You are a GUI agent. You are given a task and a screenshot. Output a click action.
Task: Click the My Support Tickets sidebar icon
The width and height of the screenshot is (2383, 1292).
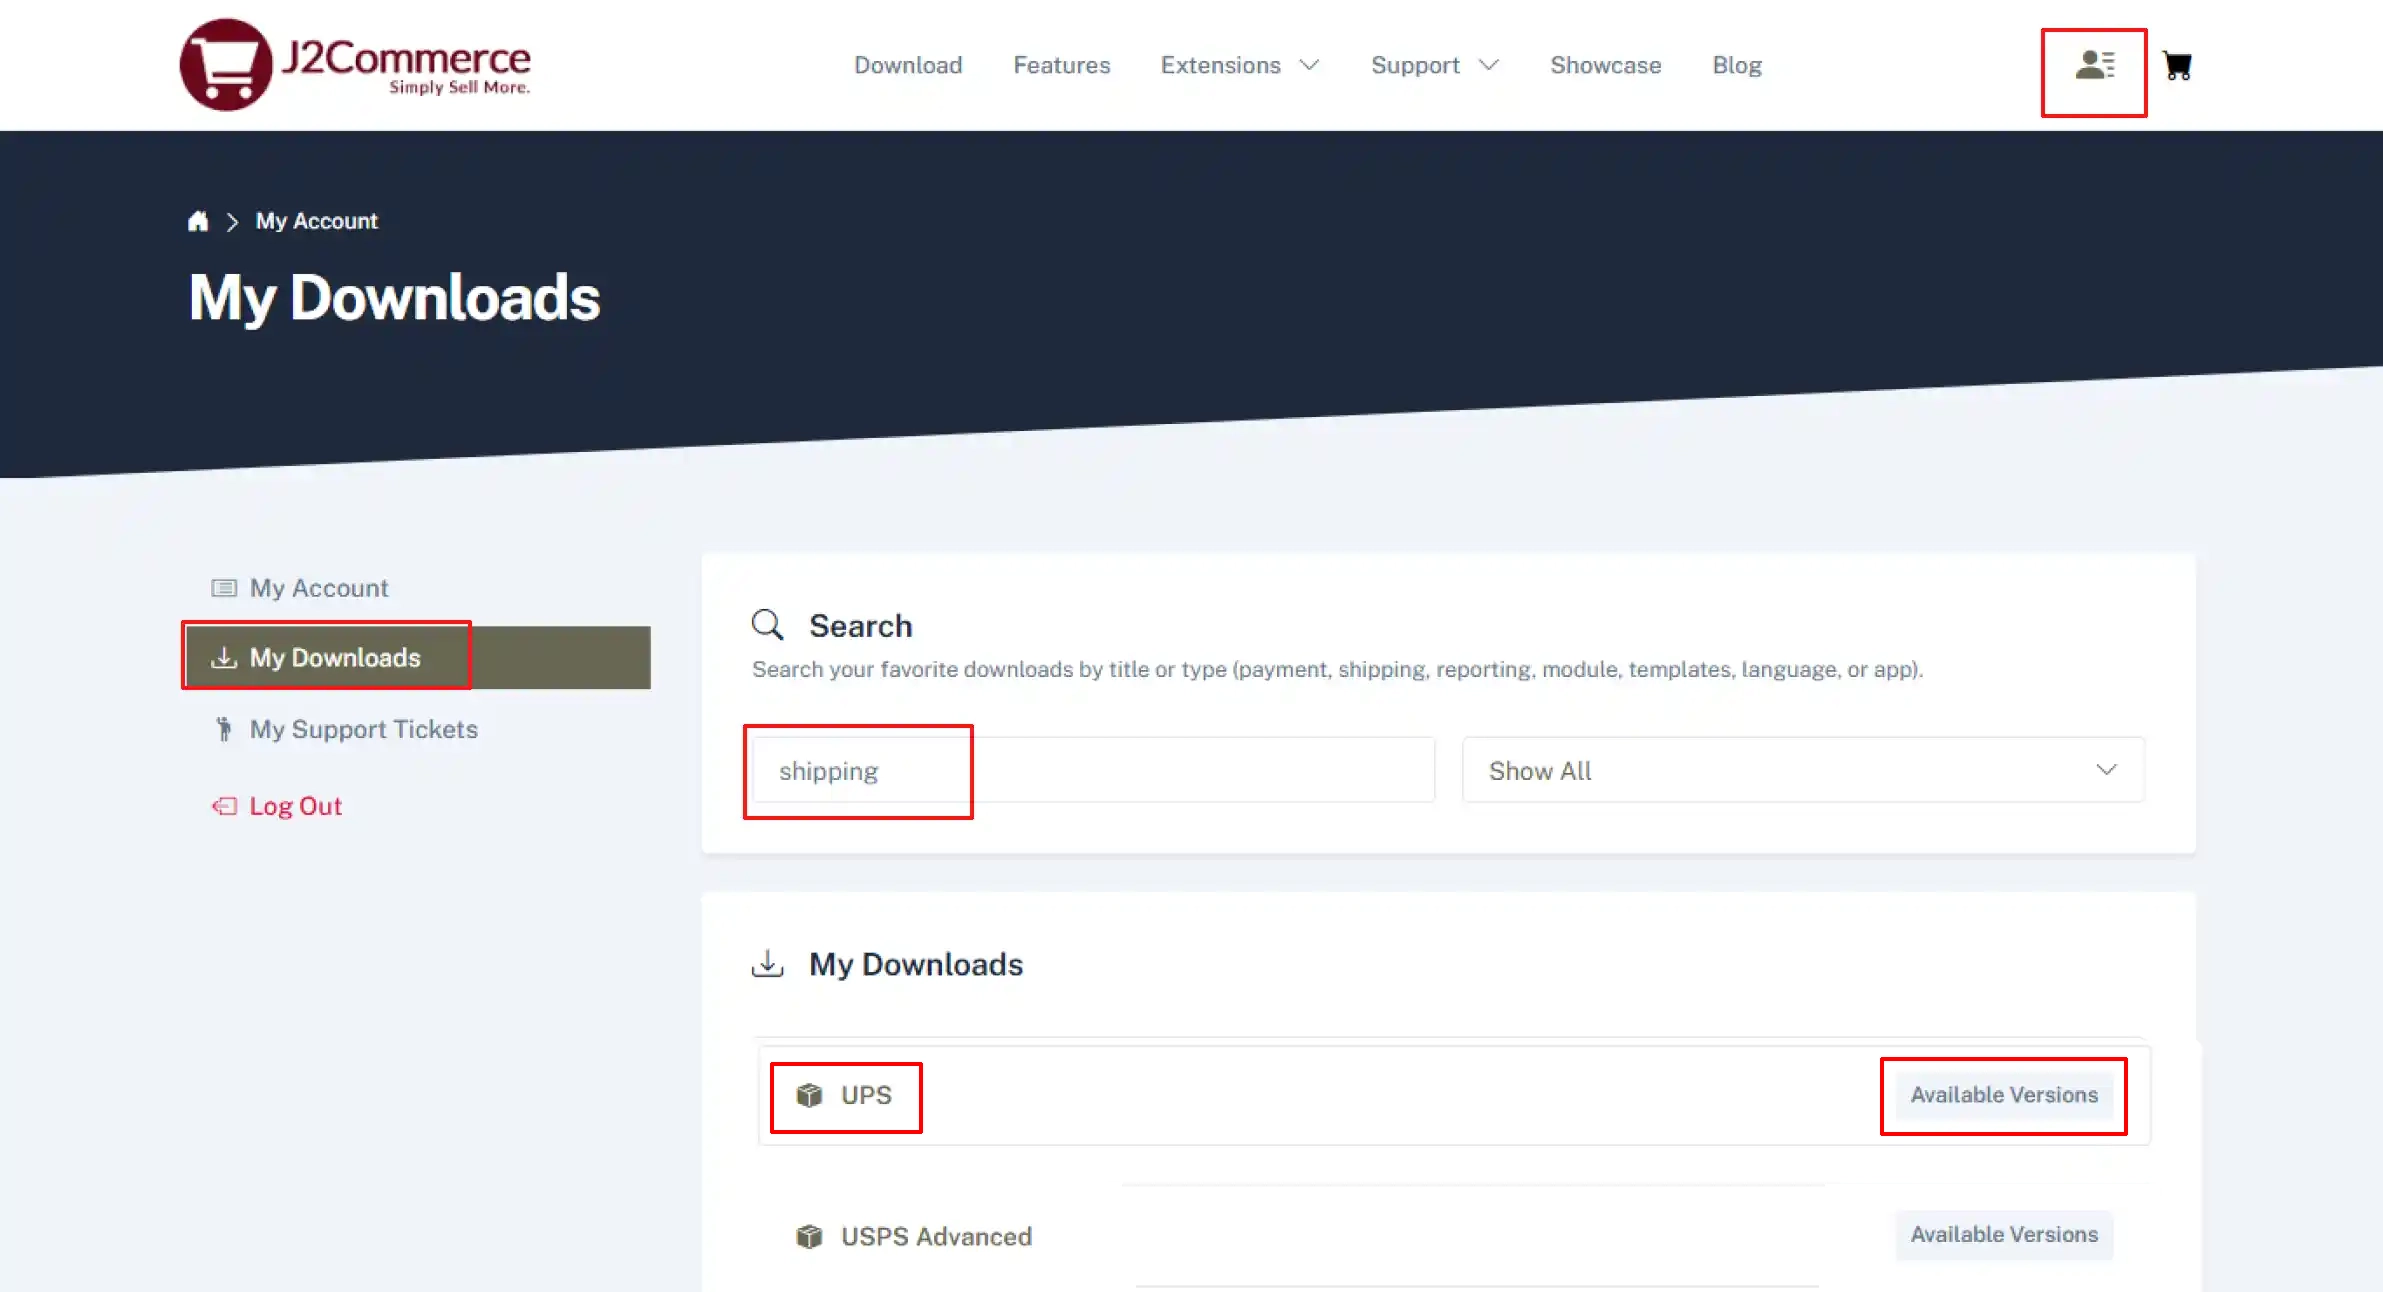(224, 729)
